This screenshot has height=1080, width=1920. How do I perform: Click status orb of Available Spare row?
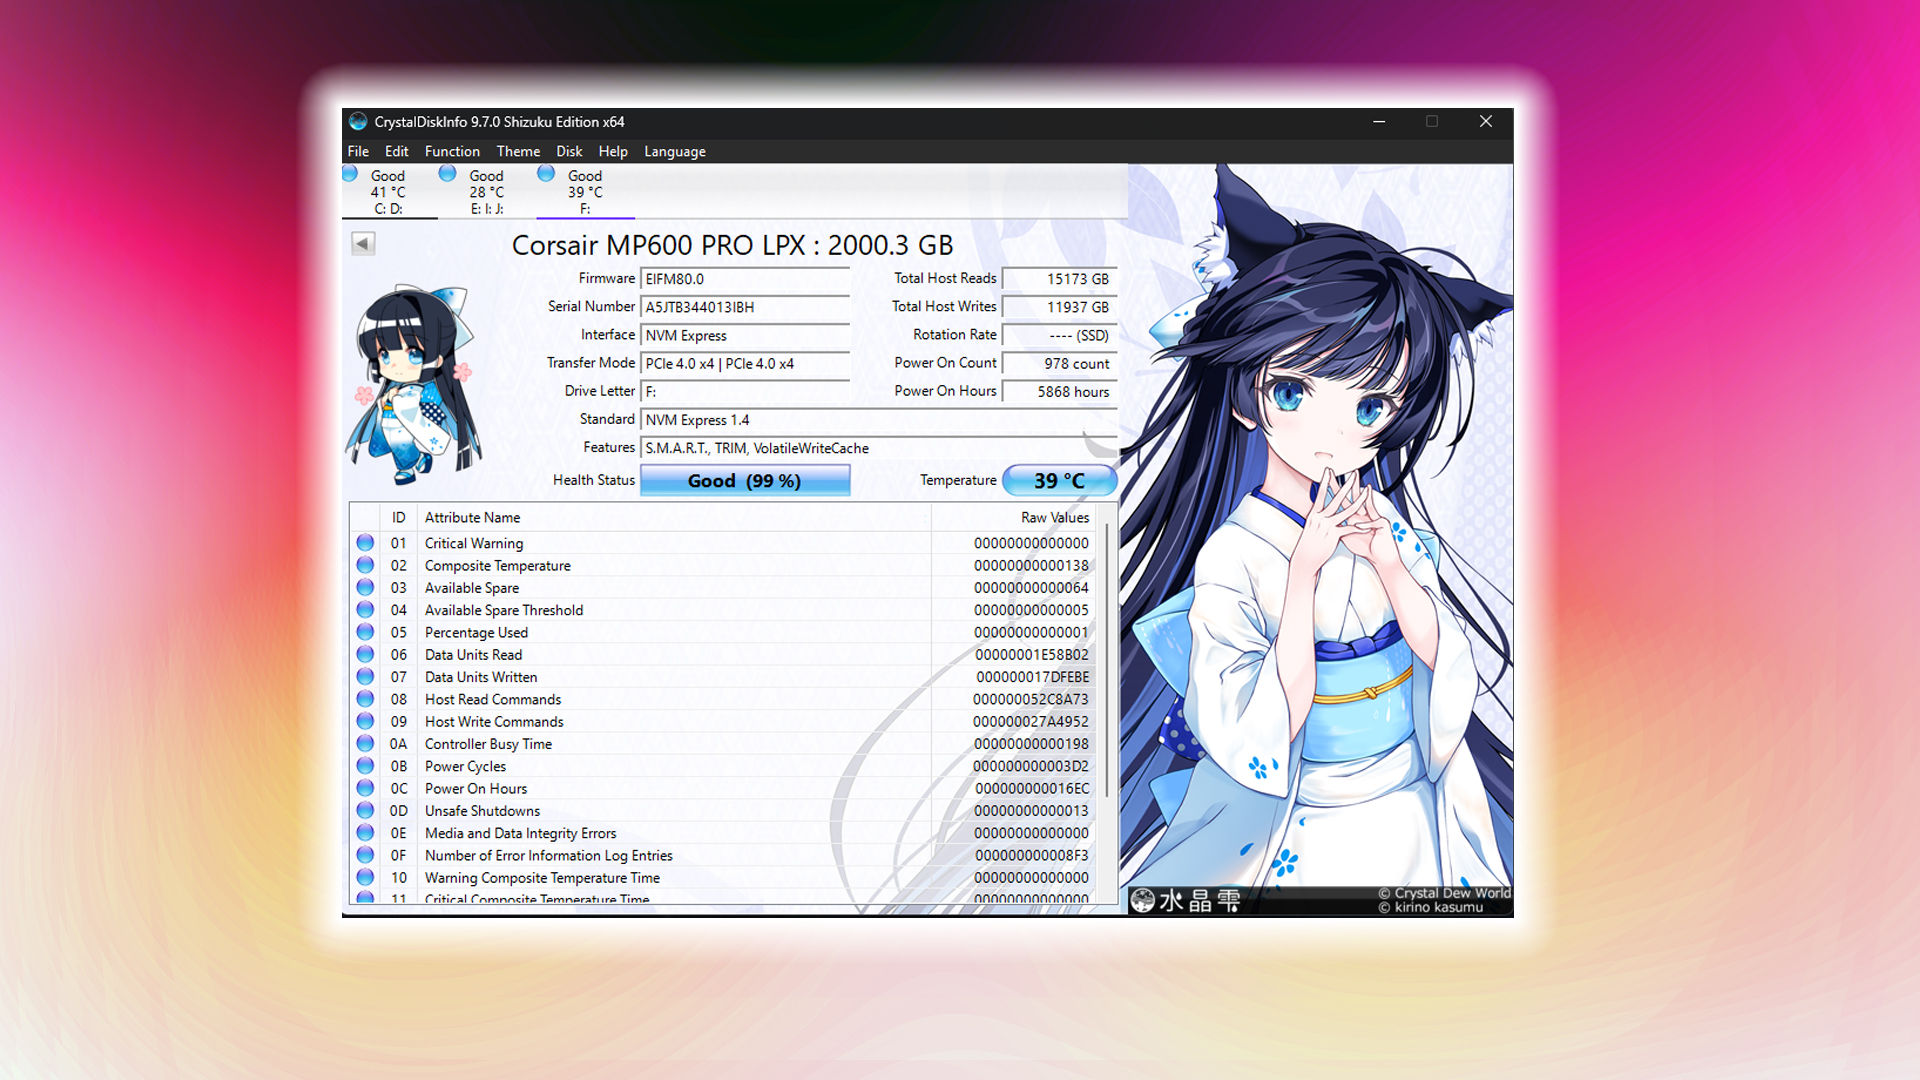click(x=366, y=588)
